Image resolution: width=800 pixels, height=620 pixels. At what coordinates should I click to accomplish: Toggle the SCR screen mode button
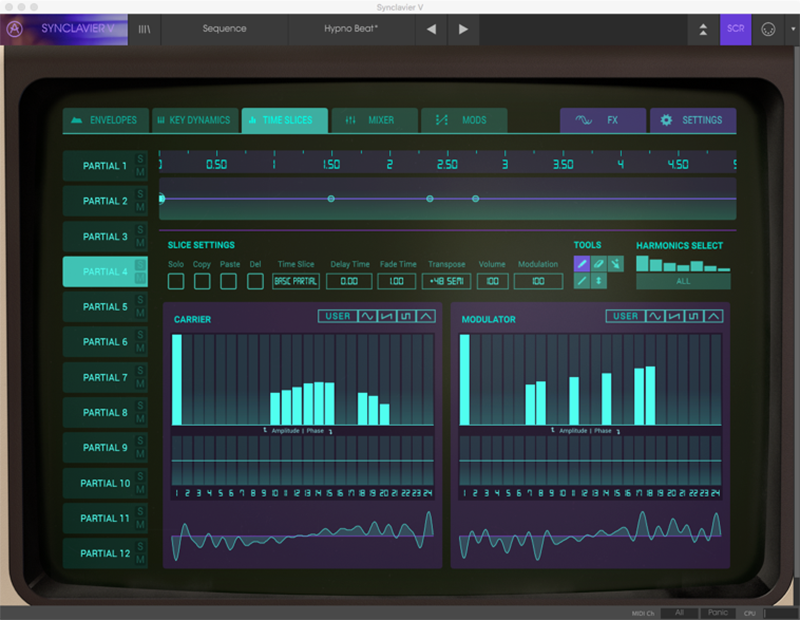735,29
